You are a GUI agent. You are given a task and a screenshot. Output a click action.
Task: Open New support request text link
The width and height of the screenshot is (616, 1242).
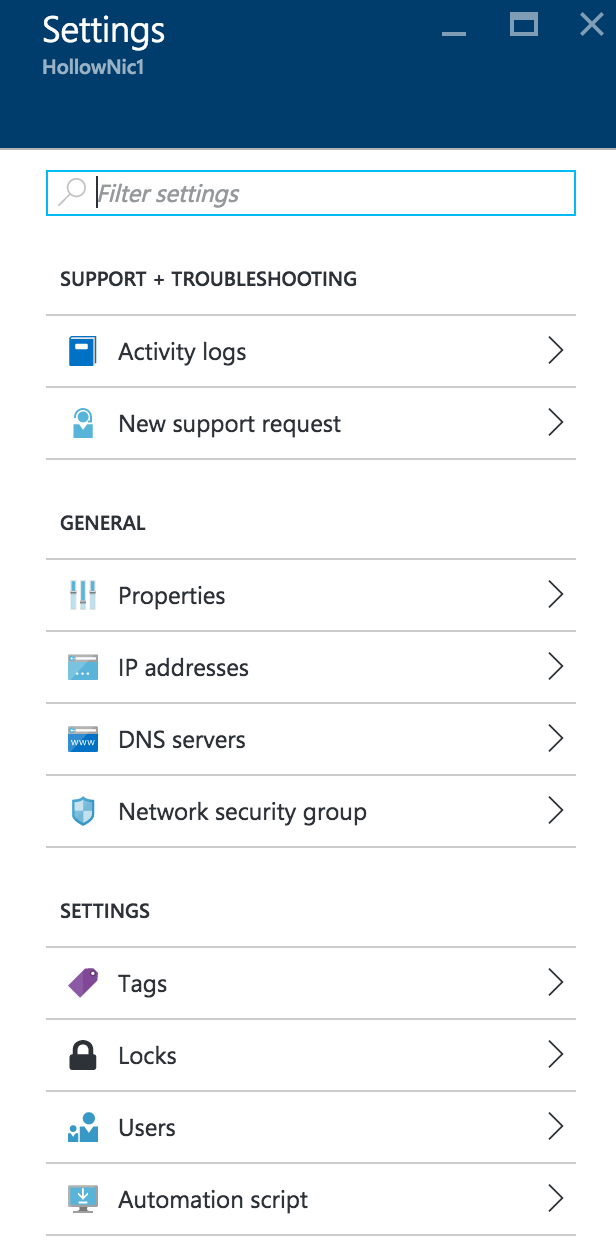click(x=229, y=424)
